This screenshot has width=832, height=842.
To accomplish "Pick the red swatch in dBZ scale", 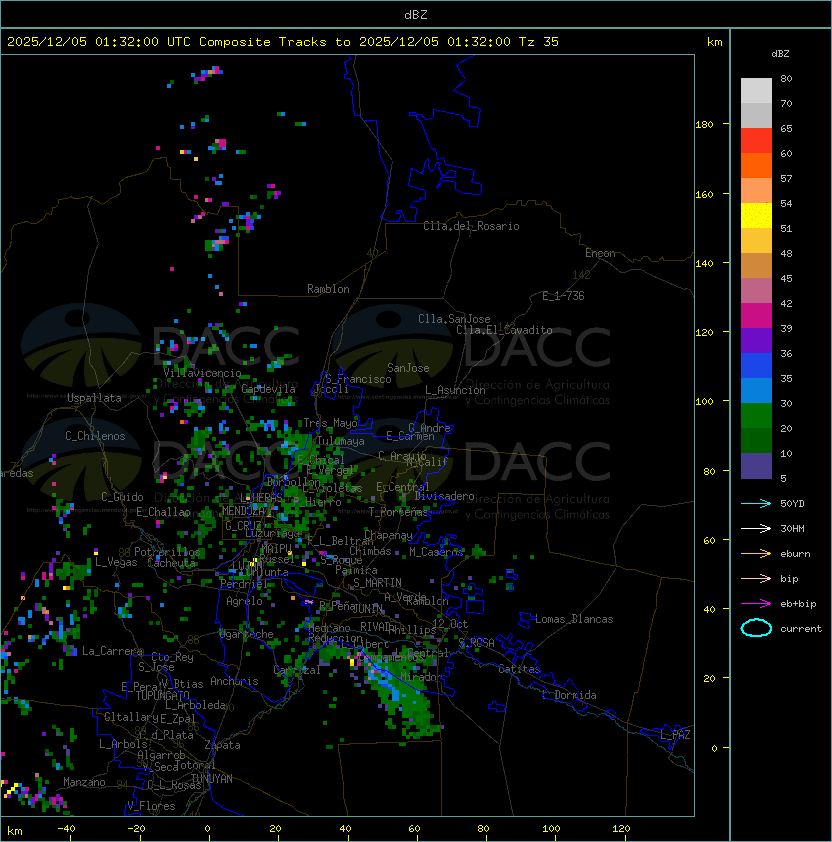I will 756,141.
